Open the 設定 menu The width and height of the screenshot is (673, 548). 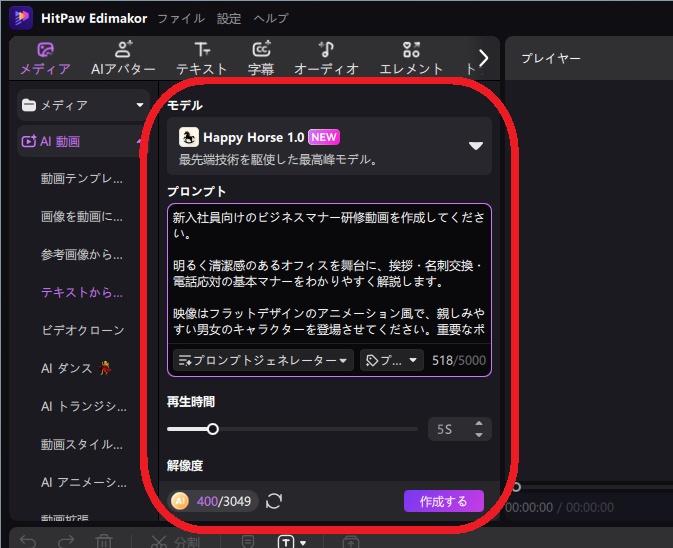(x=229, y=18)
